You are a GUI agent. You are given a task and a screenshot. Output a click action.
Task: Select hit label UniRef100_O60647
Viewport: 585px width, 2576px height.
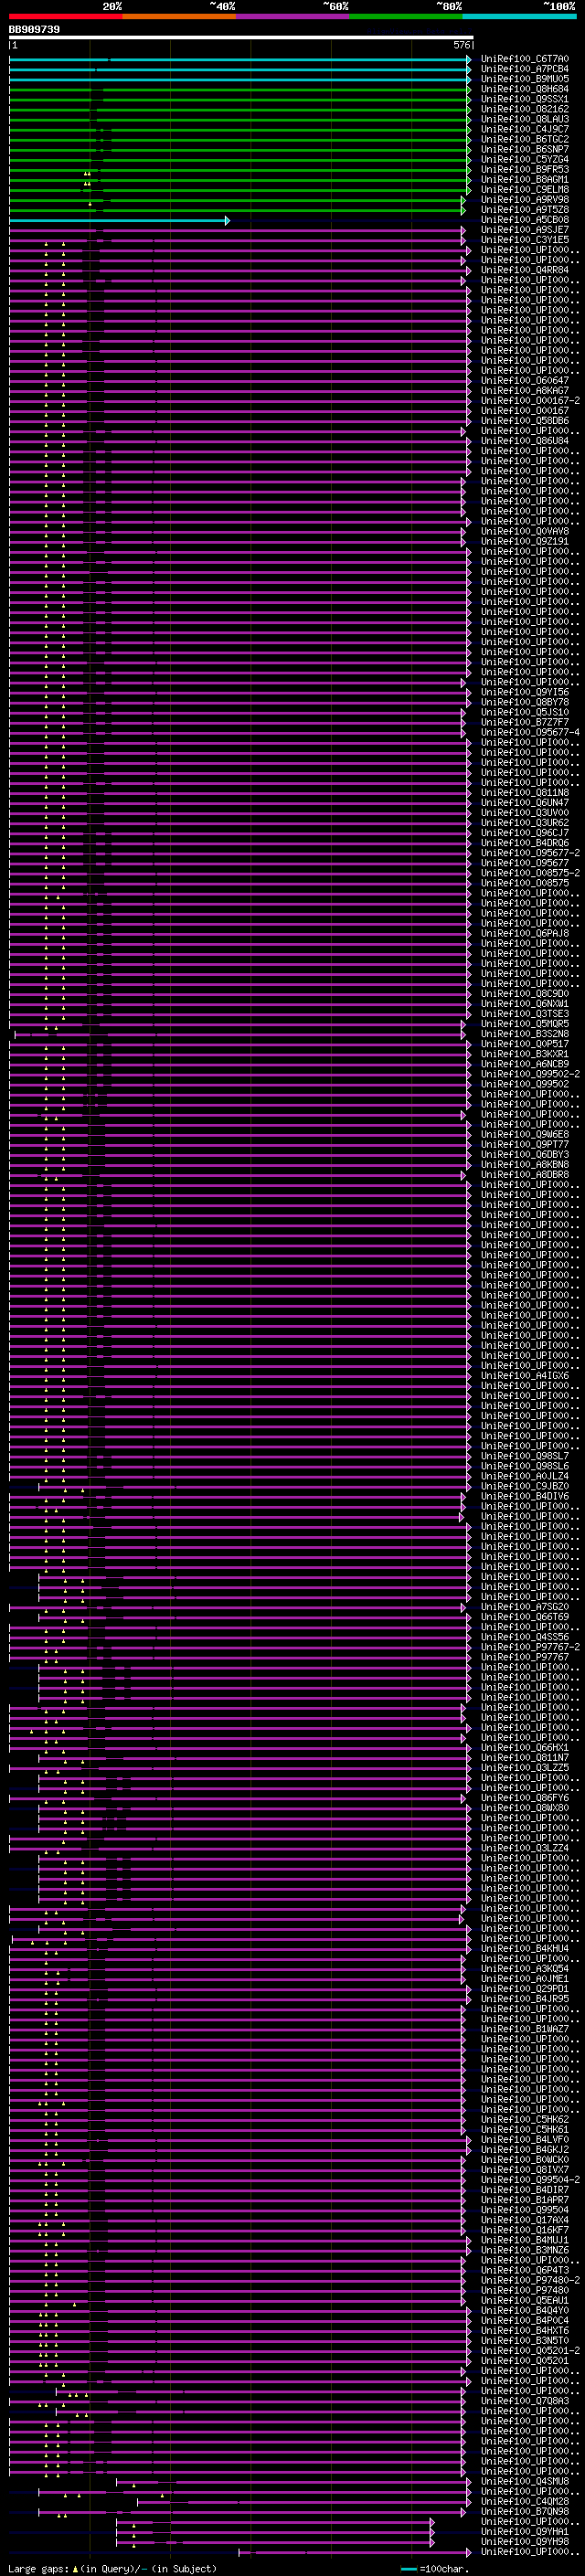(524, 380)
